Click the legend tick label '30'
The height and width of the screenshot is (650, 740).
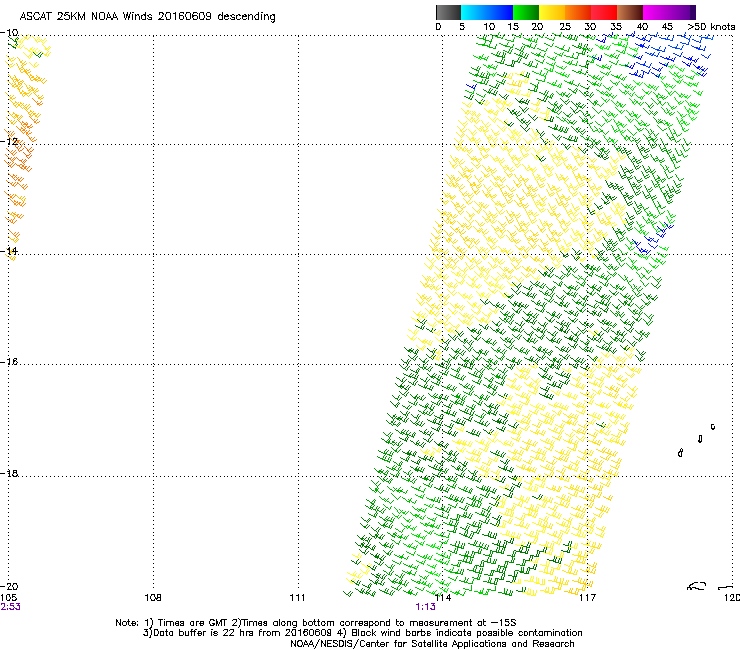click(590, 27)
